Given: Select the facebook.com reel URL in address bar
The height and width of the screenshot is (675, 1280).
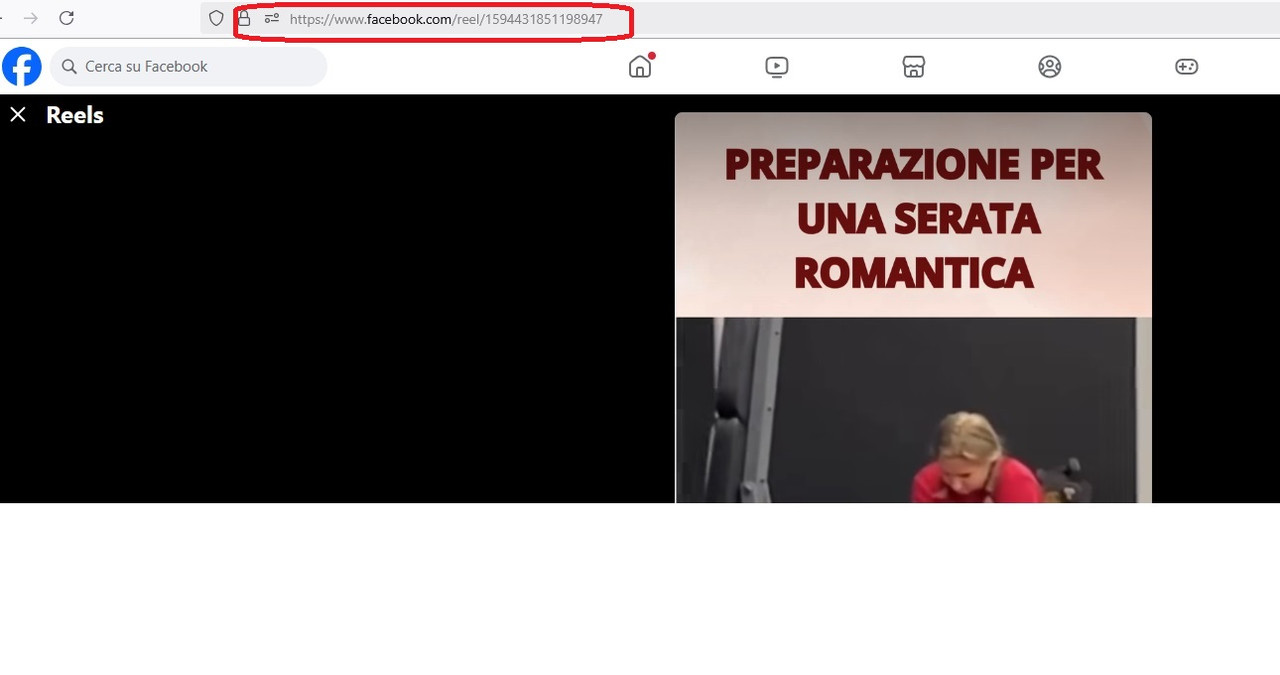Looking at the screenshot, I should pyautogui.click(x=446, y=19).
